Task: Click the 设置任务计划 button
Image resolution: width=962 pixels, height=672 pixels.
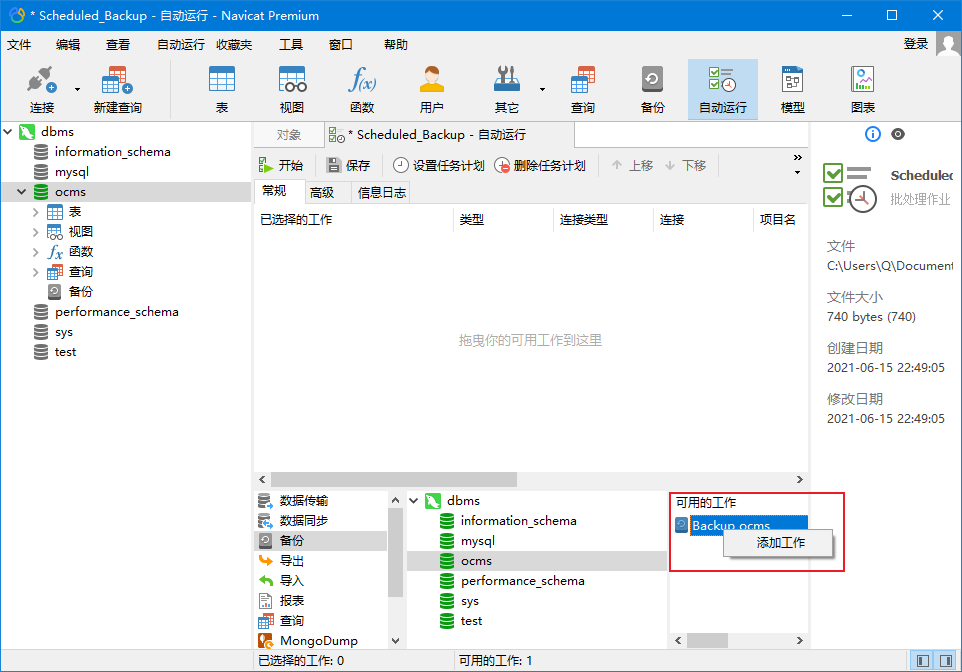Action: click(438, 166)
